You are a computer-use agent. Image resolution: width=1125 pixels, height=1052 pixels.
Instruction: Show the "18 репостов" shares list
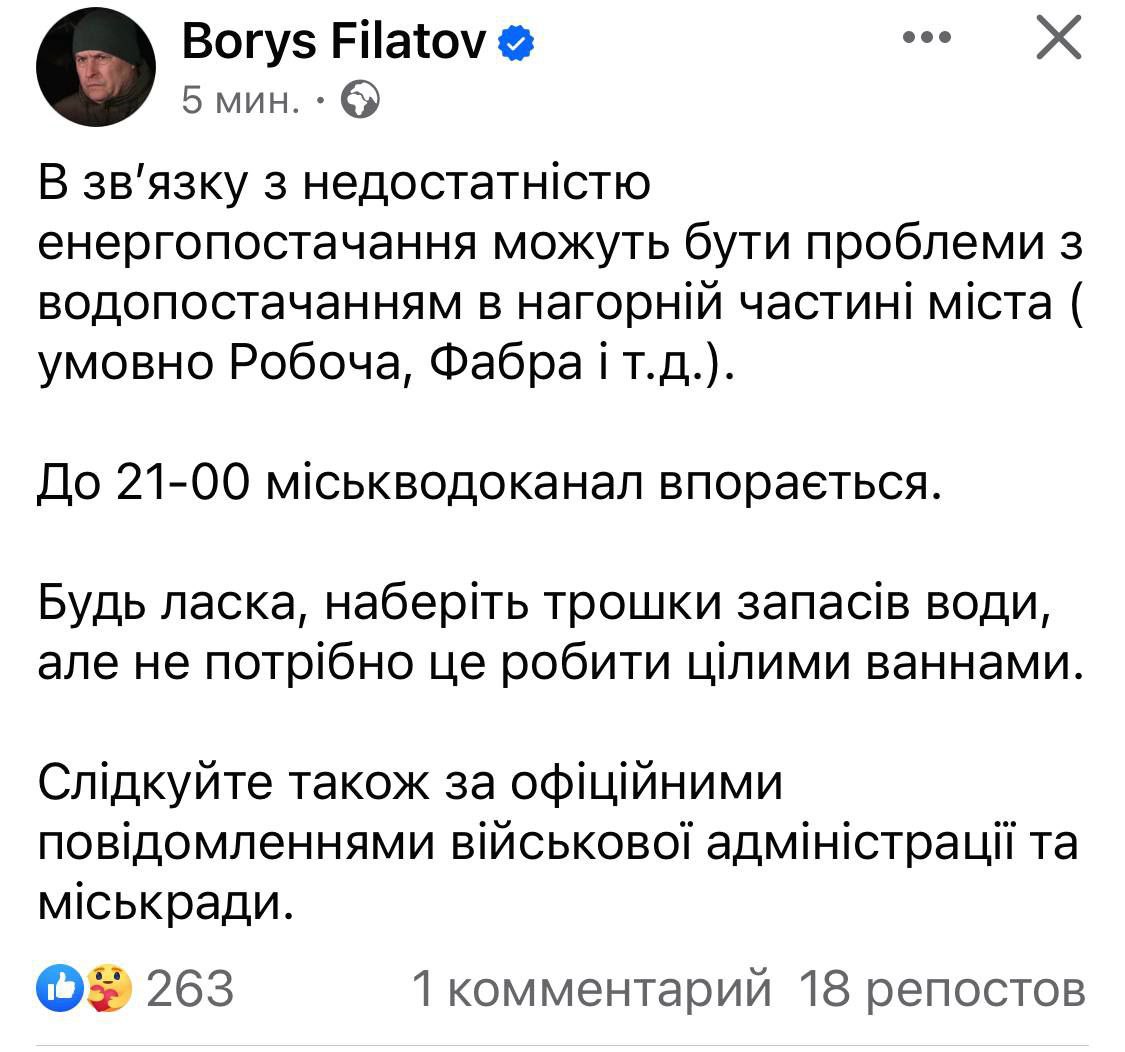tap(942, 989)
